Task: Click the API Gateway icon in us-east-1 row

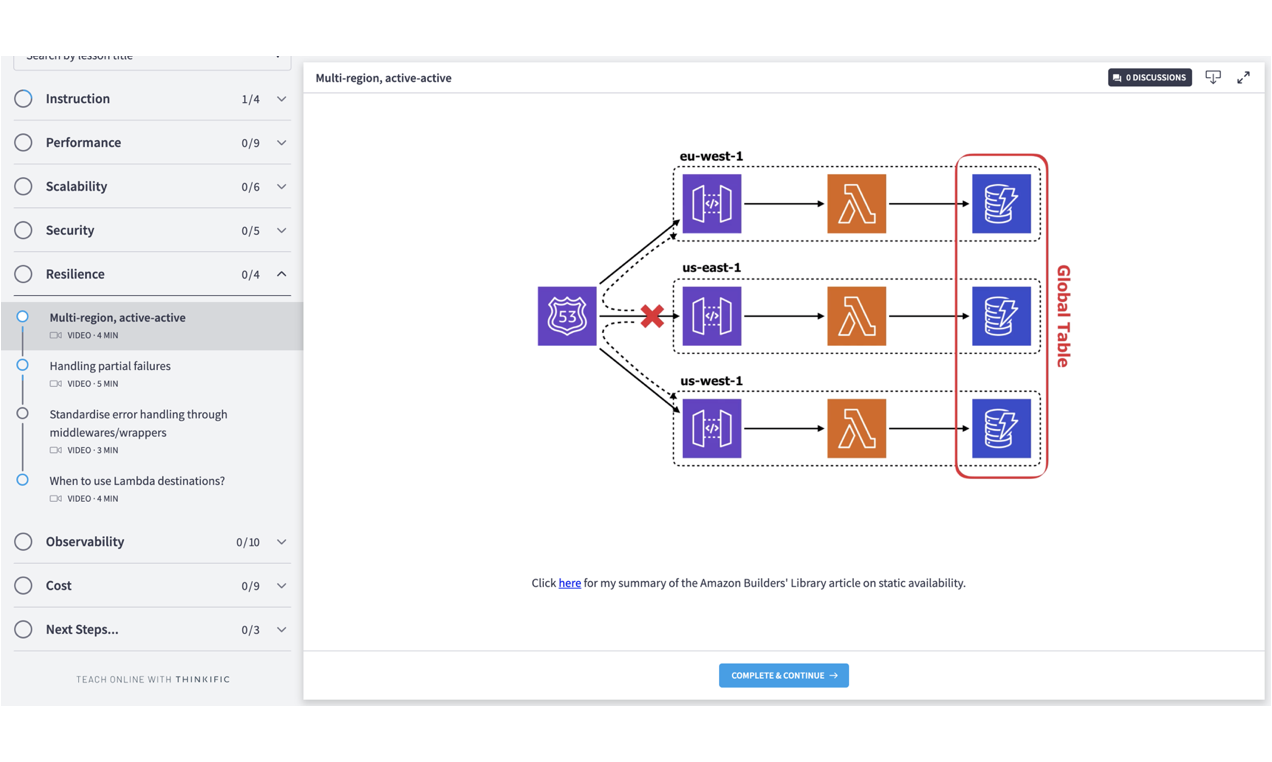Action: pyautogui.click(x=711, y=316)
